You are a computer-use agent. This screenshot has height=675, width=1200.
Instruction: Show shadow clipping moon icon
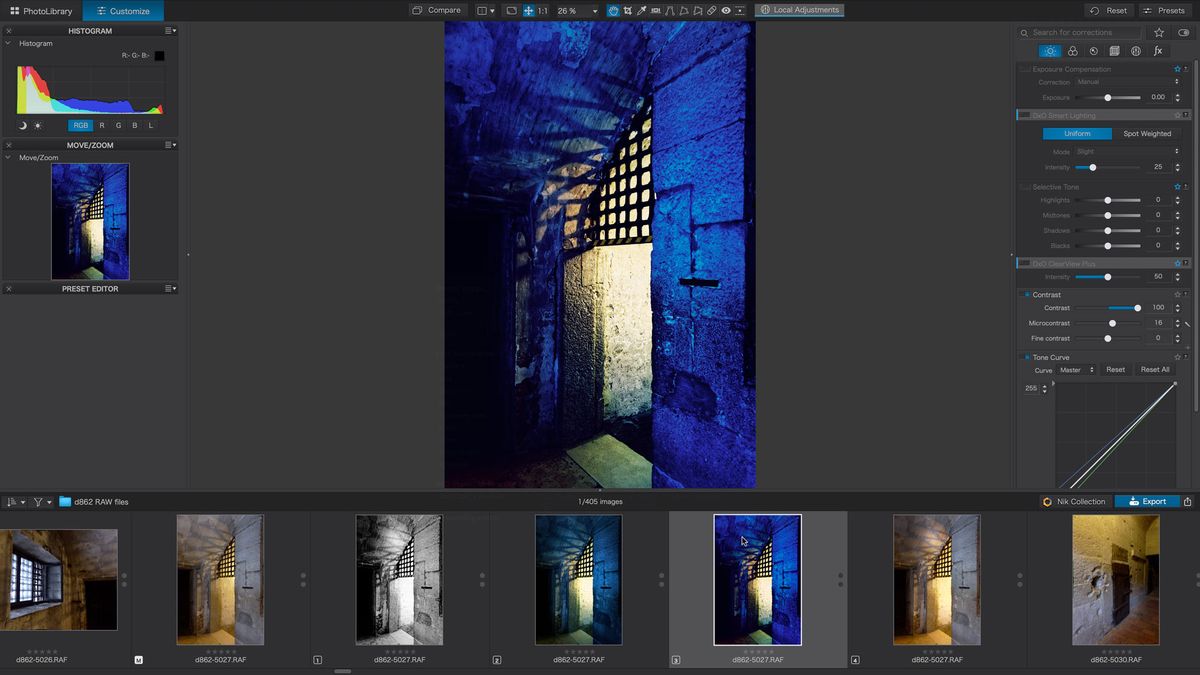[22, 125]
